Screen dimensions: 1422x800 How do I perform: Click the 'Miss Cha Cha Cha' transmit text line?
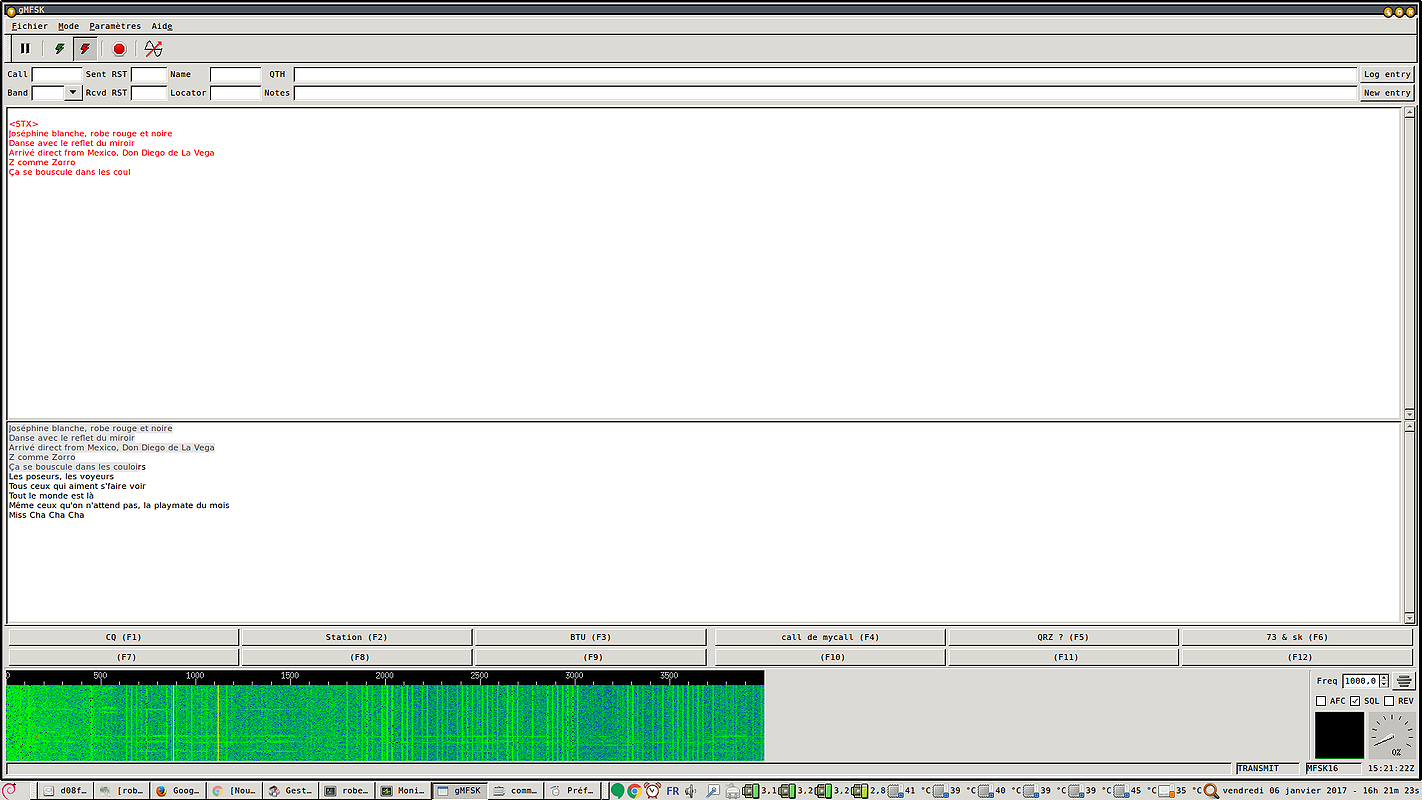[47, 515]
